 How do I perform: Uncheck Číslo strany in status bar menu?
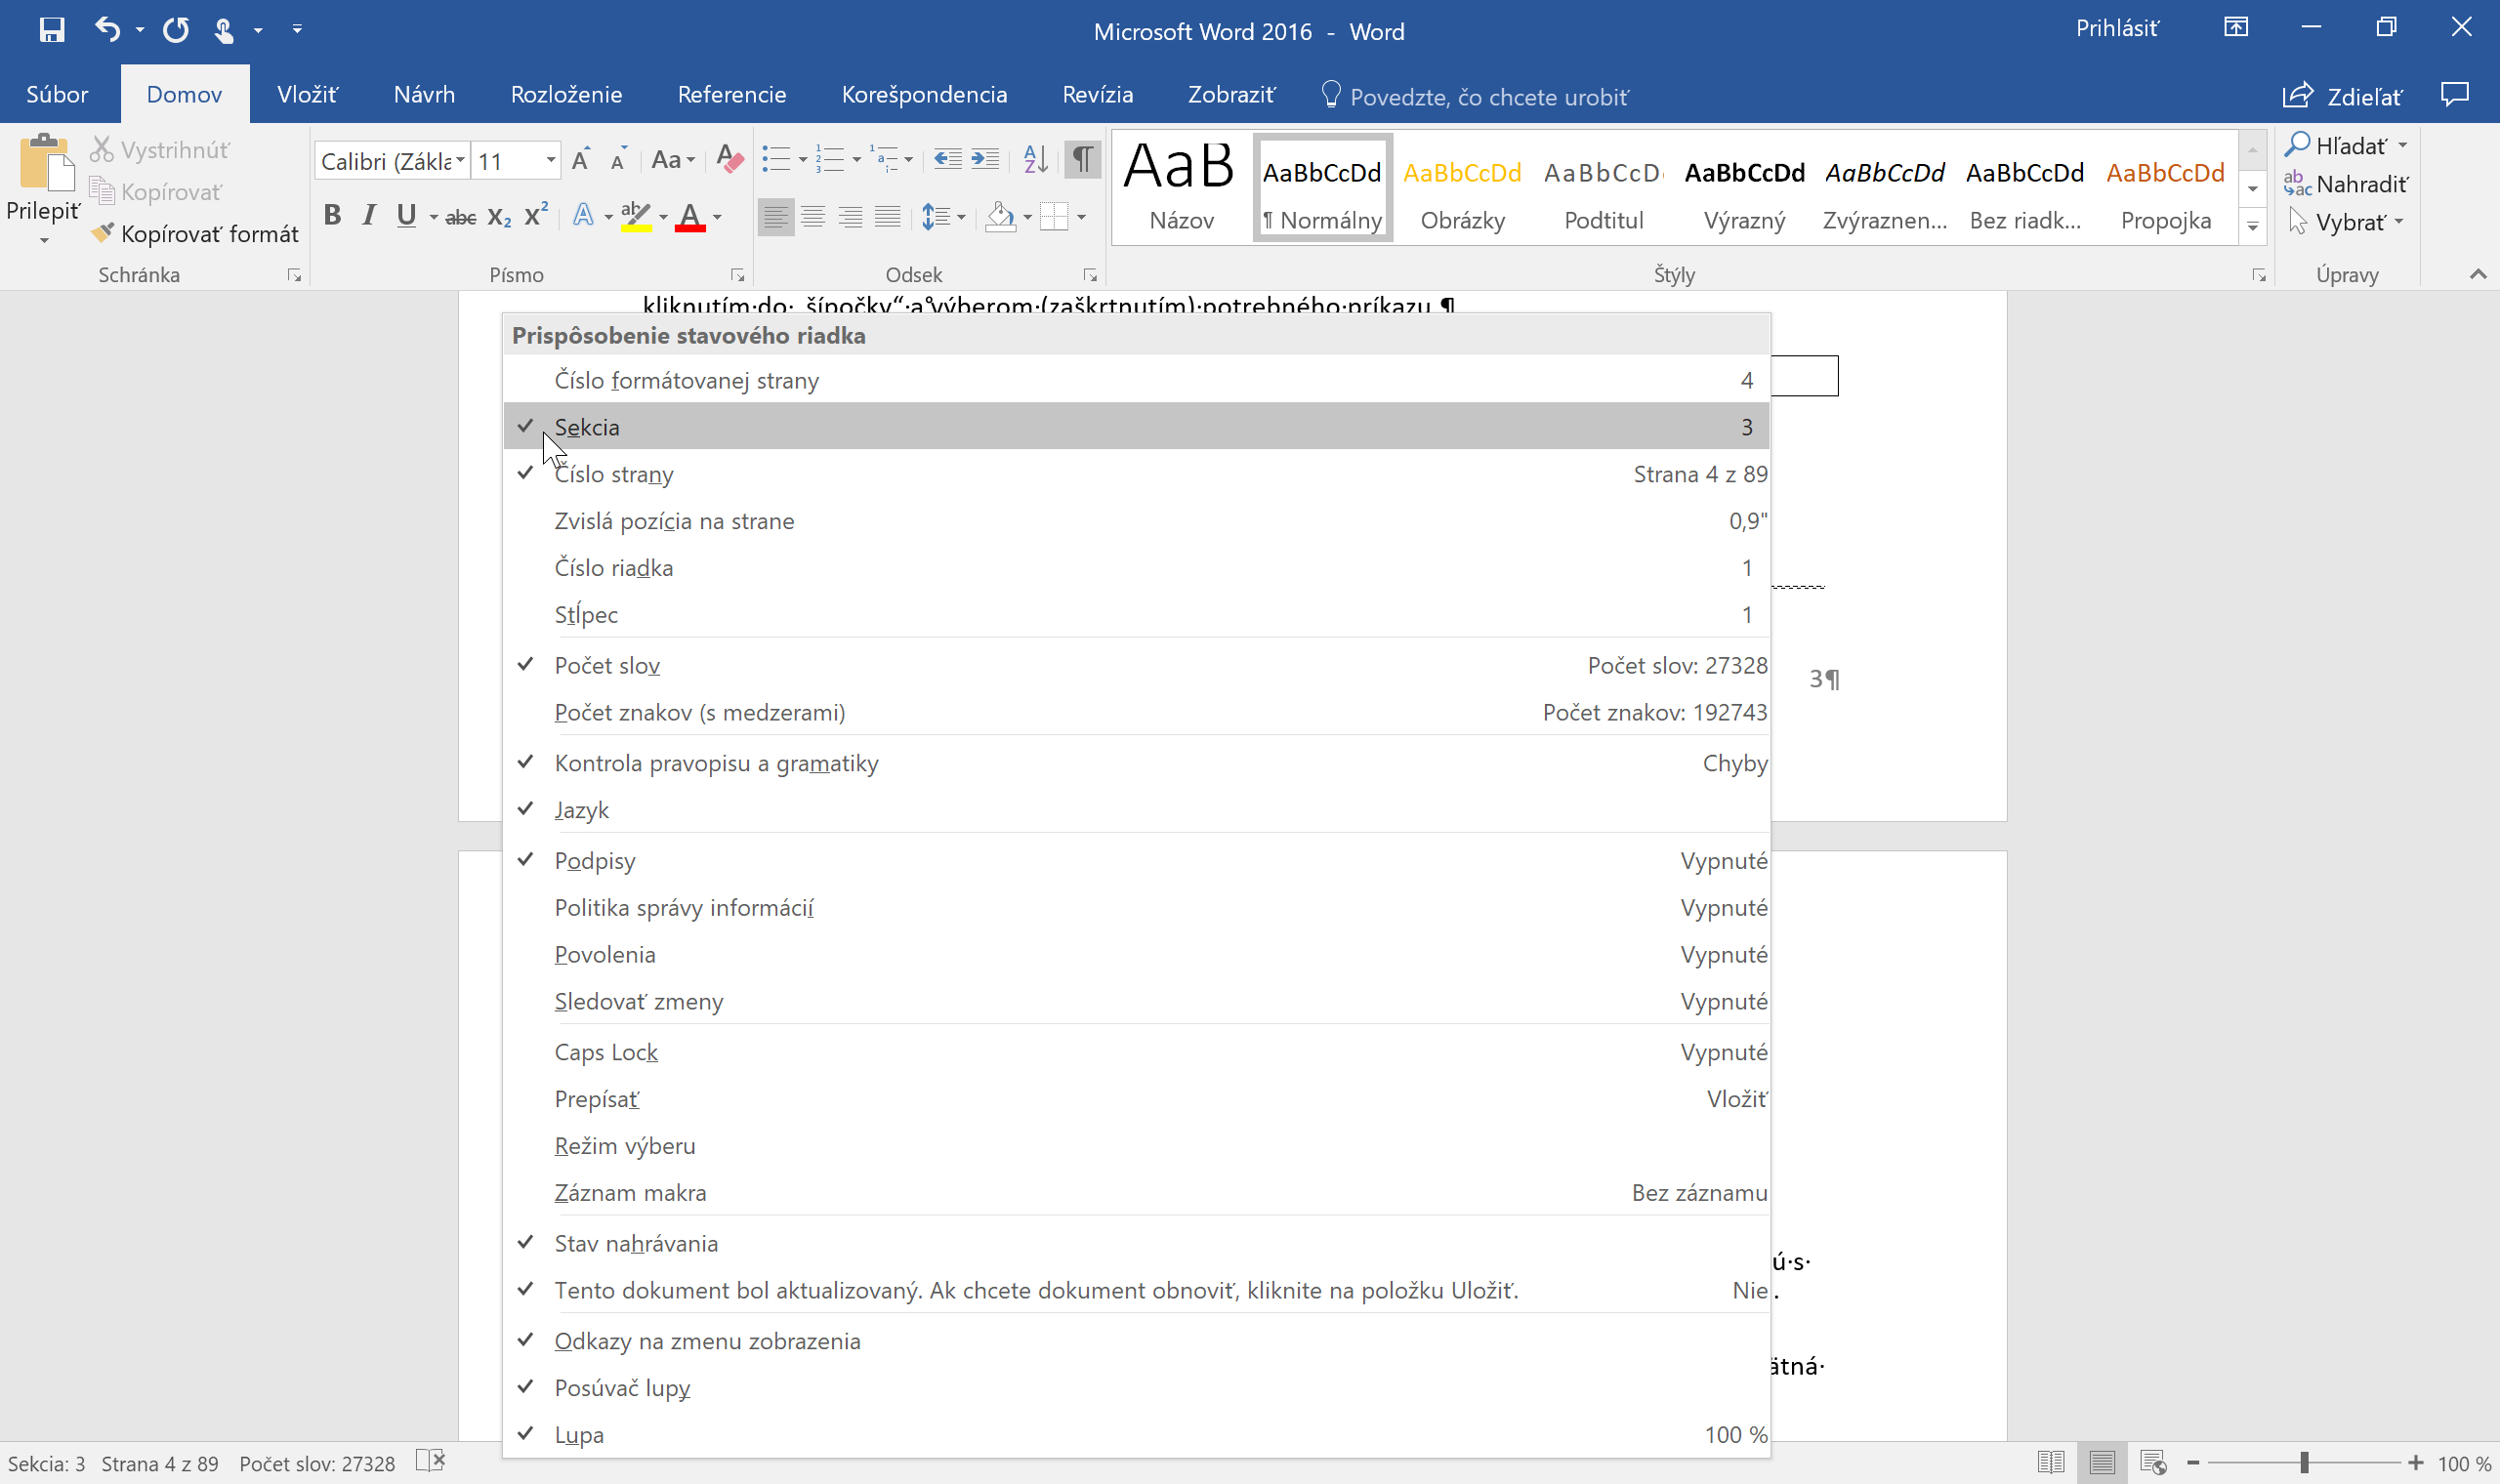point(1136,474)
